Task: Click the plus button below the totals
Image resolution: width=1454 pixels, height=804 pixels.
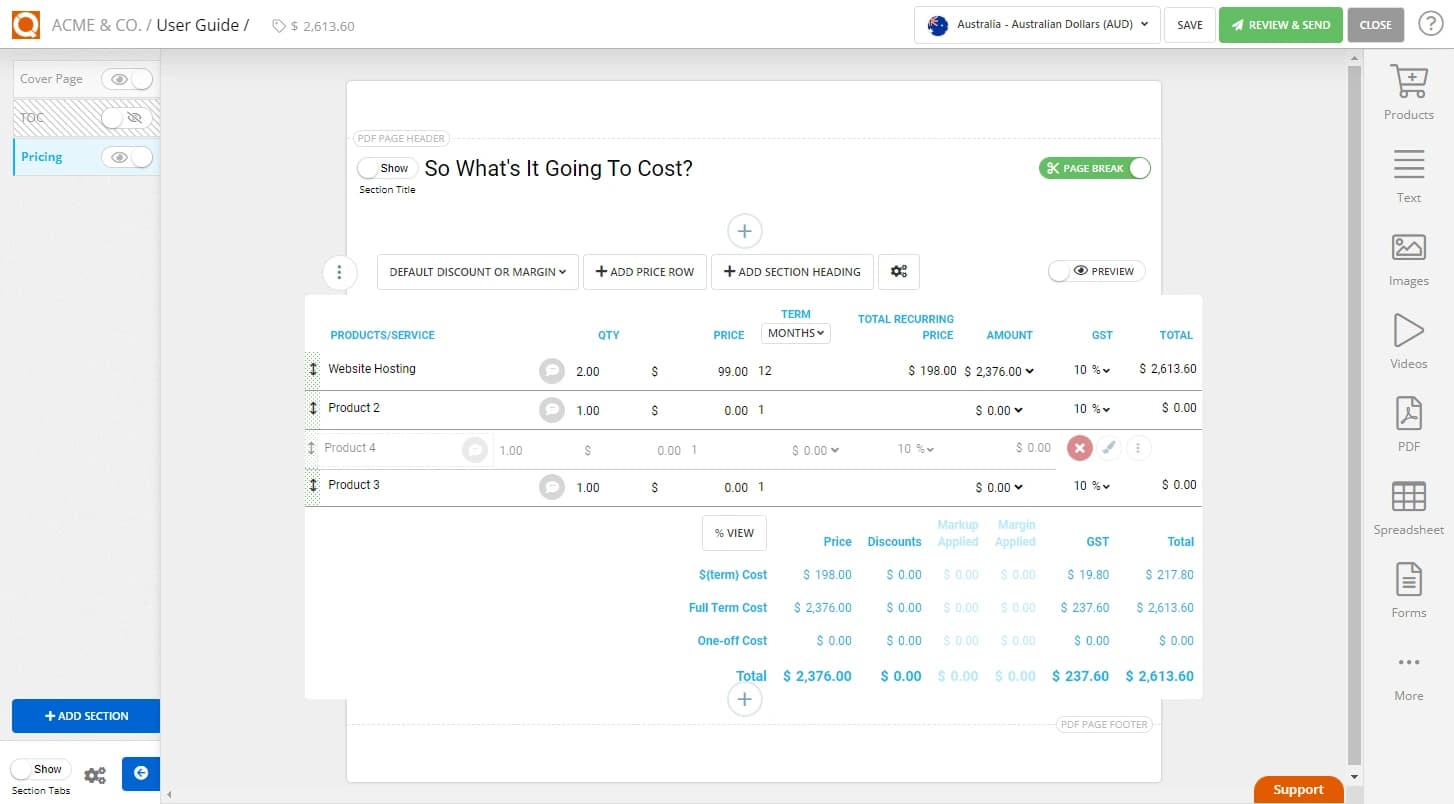Action: click(x=744, y=698)
